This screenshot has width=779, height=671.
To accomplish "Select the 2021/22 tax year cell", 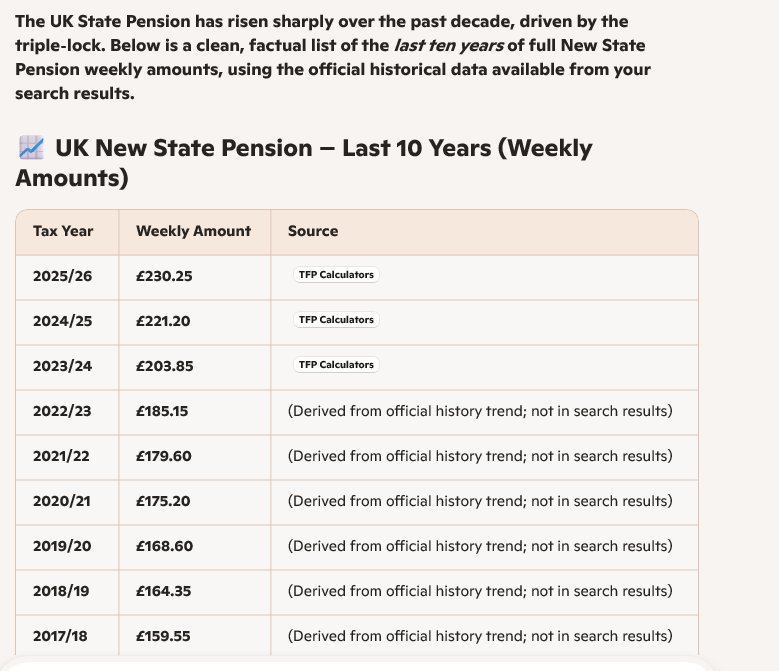I will 61,456.
